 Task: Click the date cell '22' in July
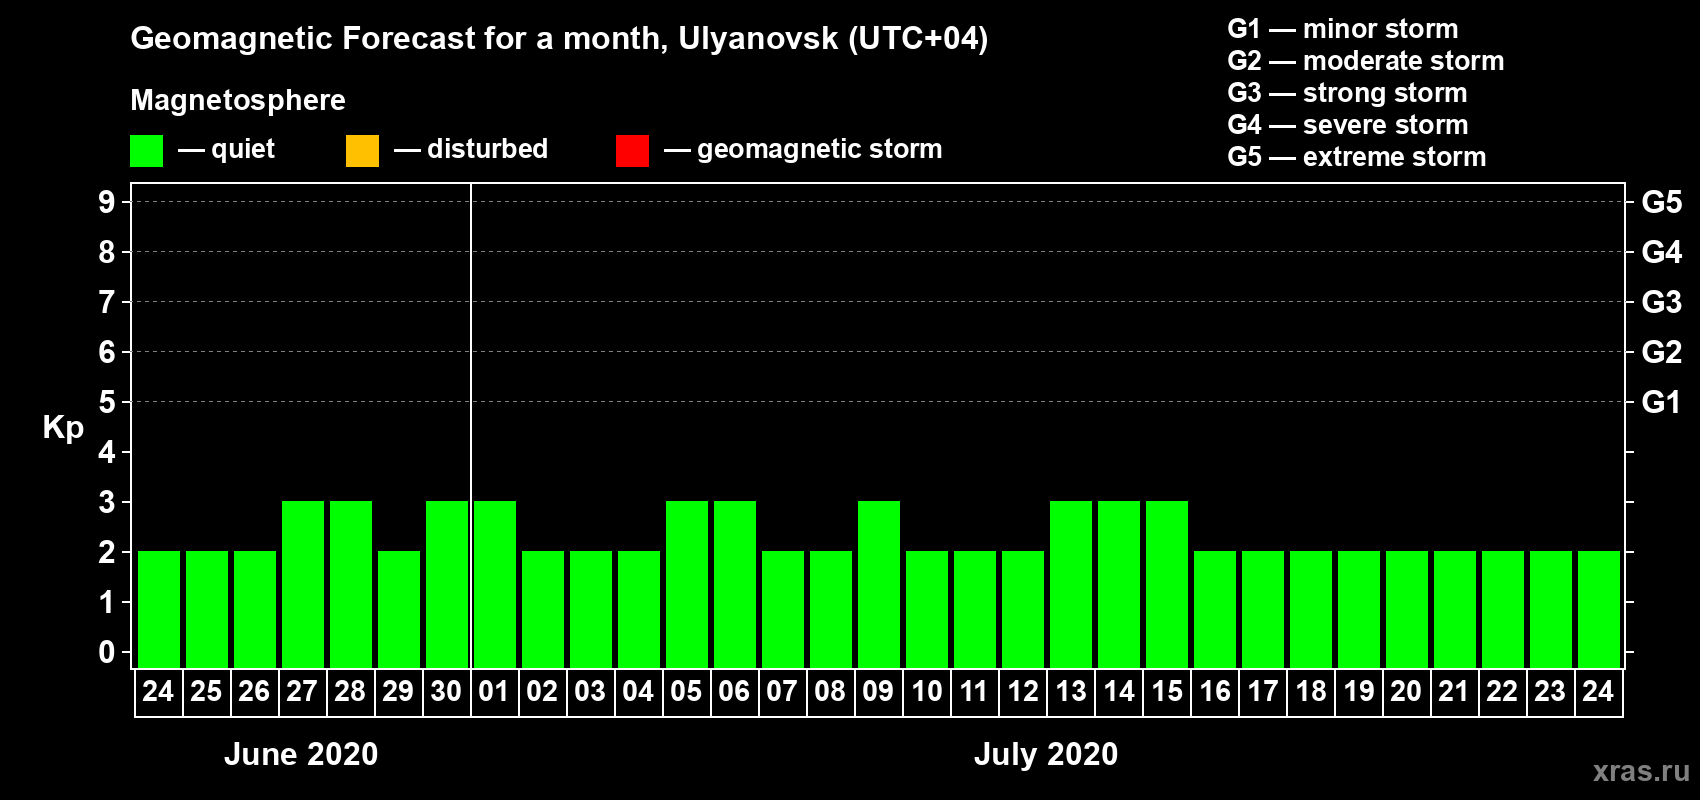coord(1502,692)
